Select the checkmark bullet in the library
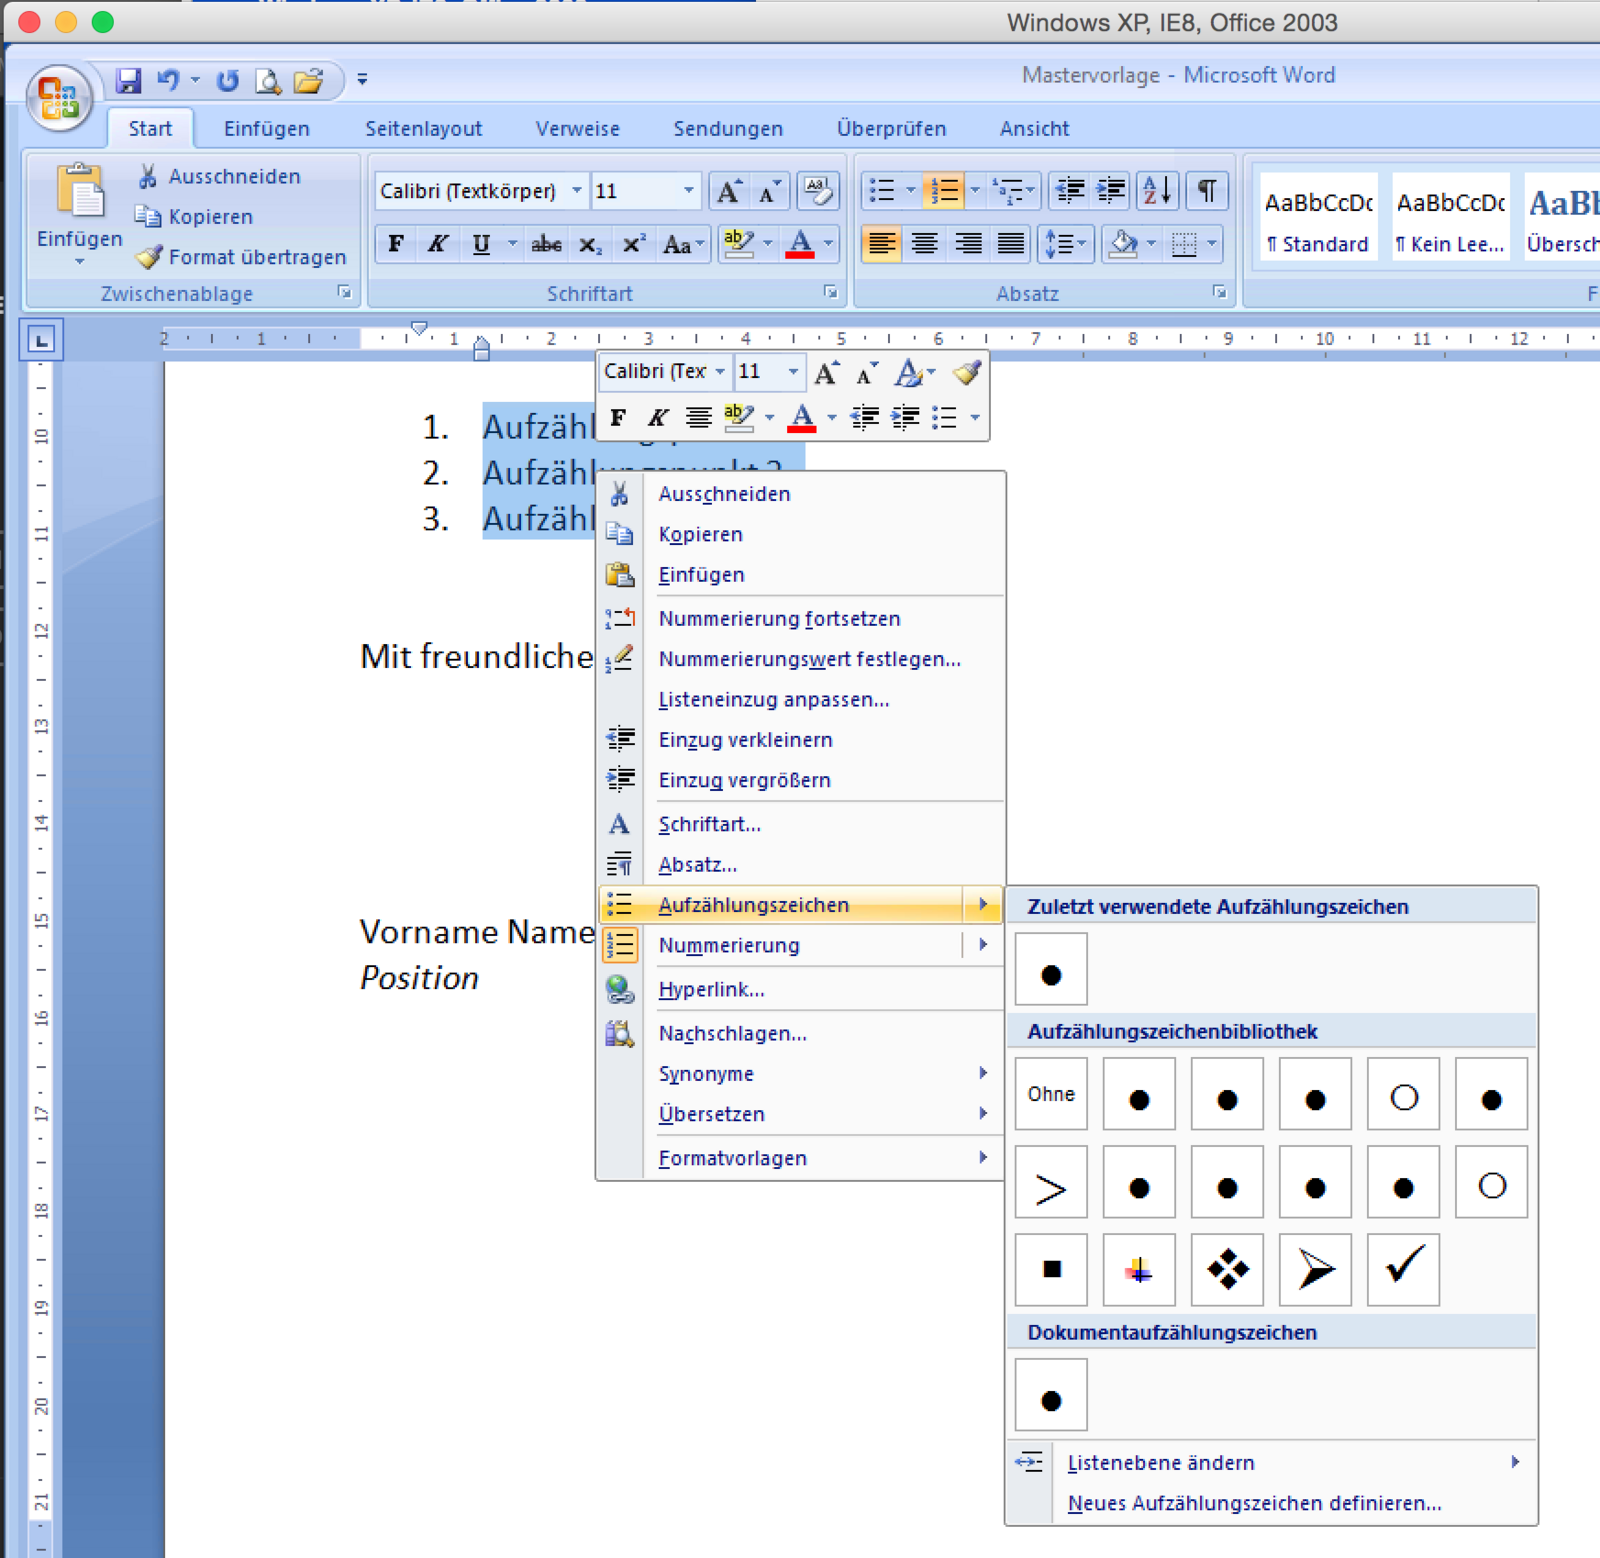 pos(1403,1269)
